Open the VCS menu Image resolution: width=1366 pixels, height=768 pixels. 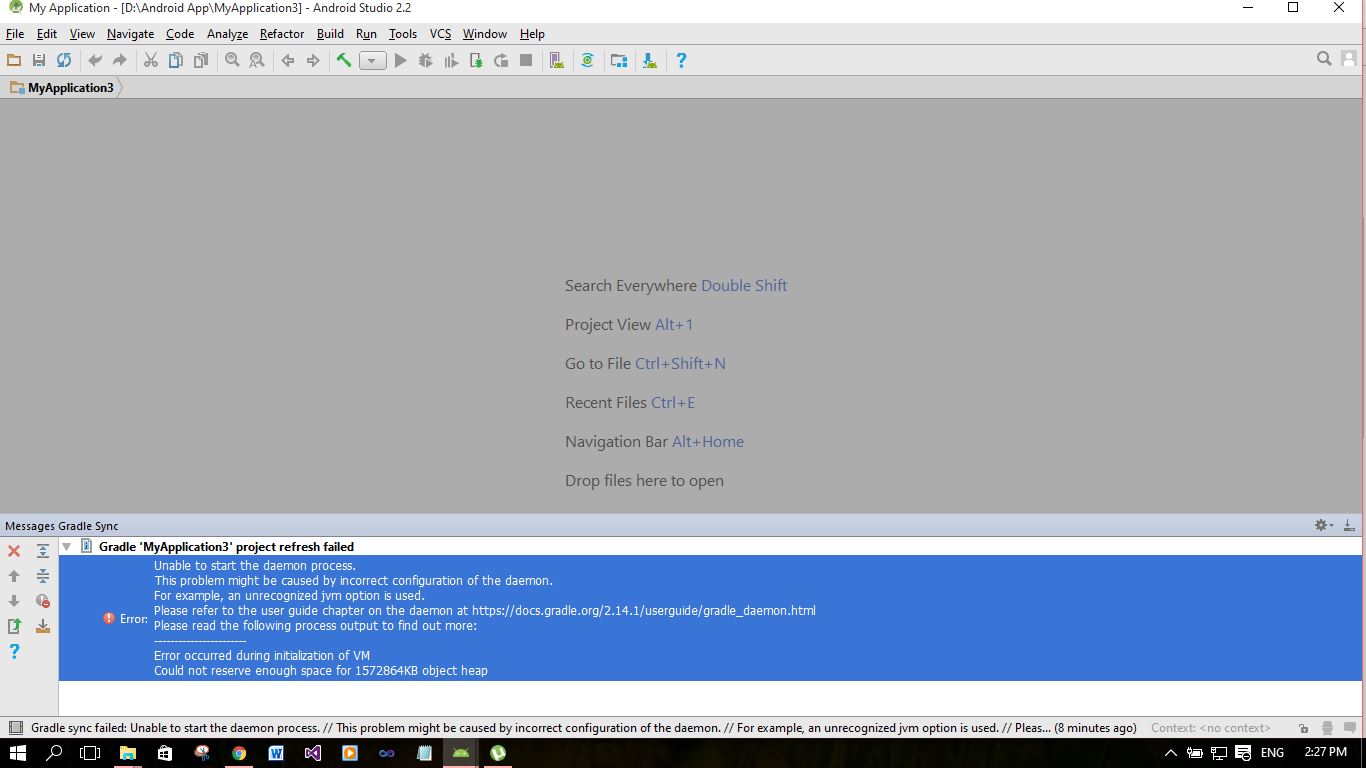tap(440, 34)
